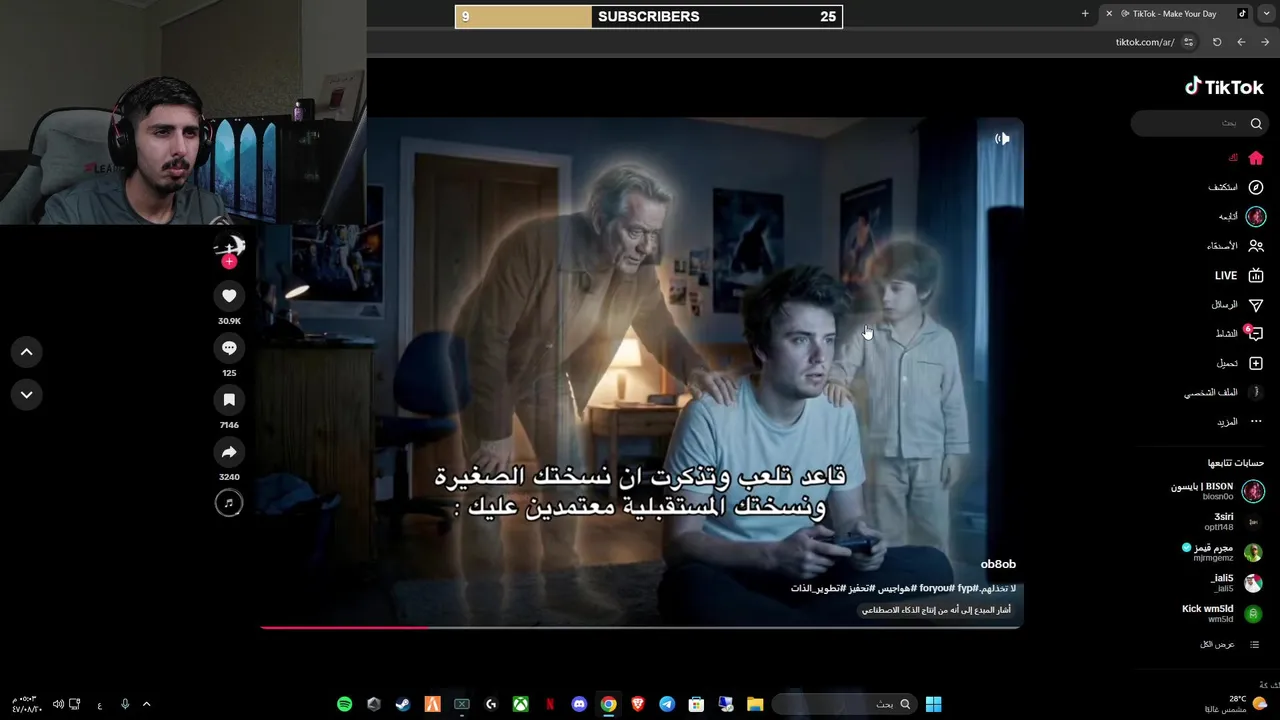1280x720 pixels.
Task: Open the Kick wm5ld account
Action: coord(1222,613)
